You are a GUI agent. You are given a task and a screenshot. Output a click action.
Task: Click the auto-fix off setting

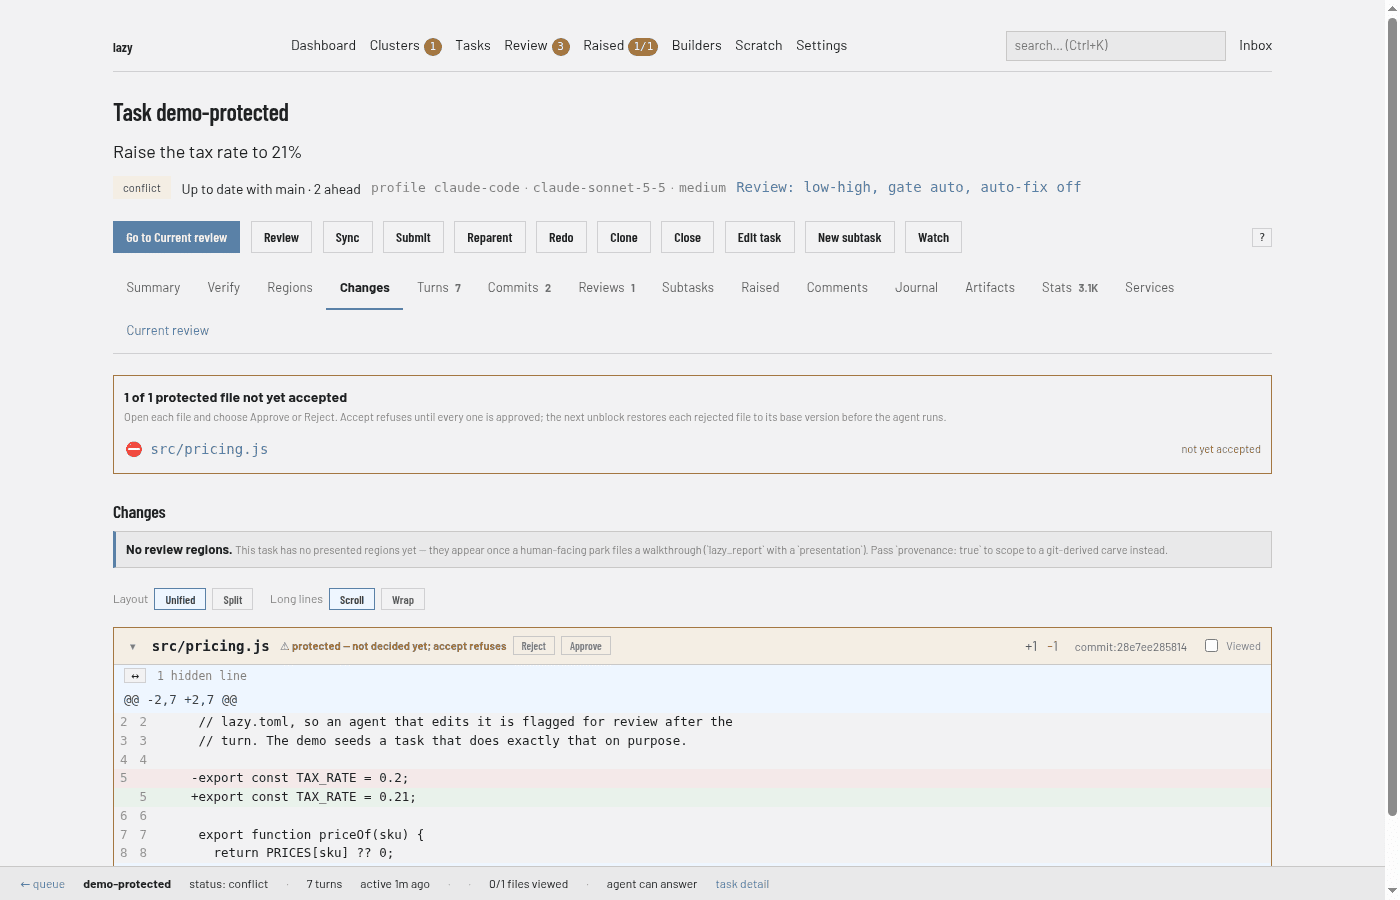tap(1031, 187)
